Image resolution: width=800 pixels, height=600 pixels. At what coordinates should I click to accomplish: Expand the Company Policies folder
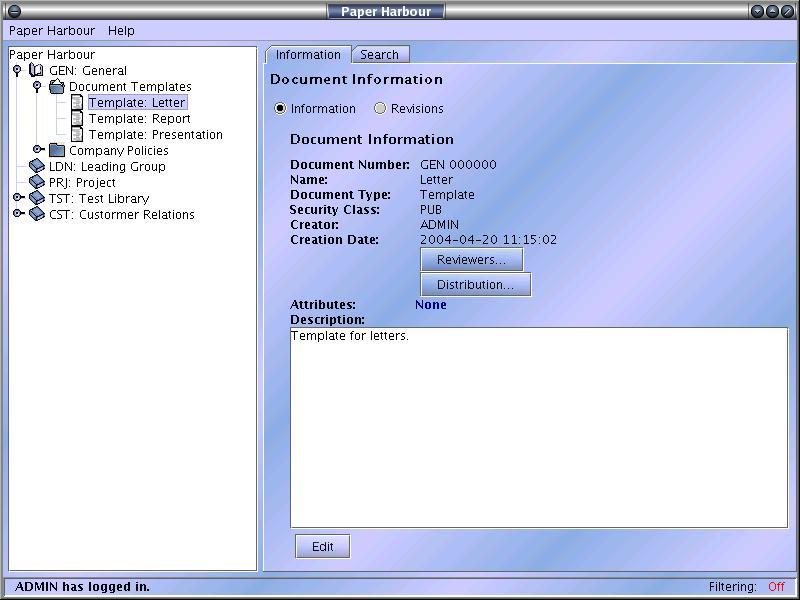(38, 149)
